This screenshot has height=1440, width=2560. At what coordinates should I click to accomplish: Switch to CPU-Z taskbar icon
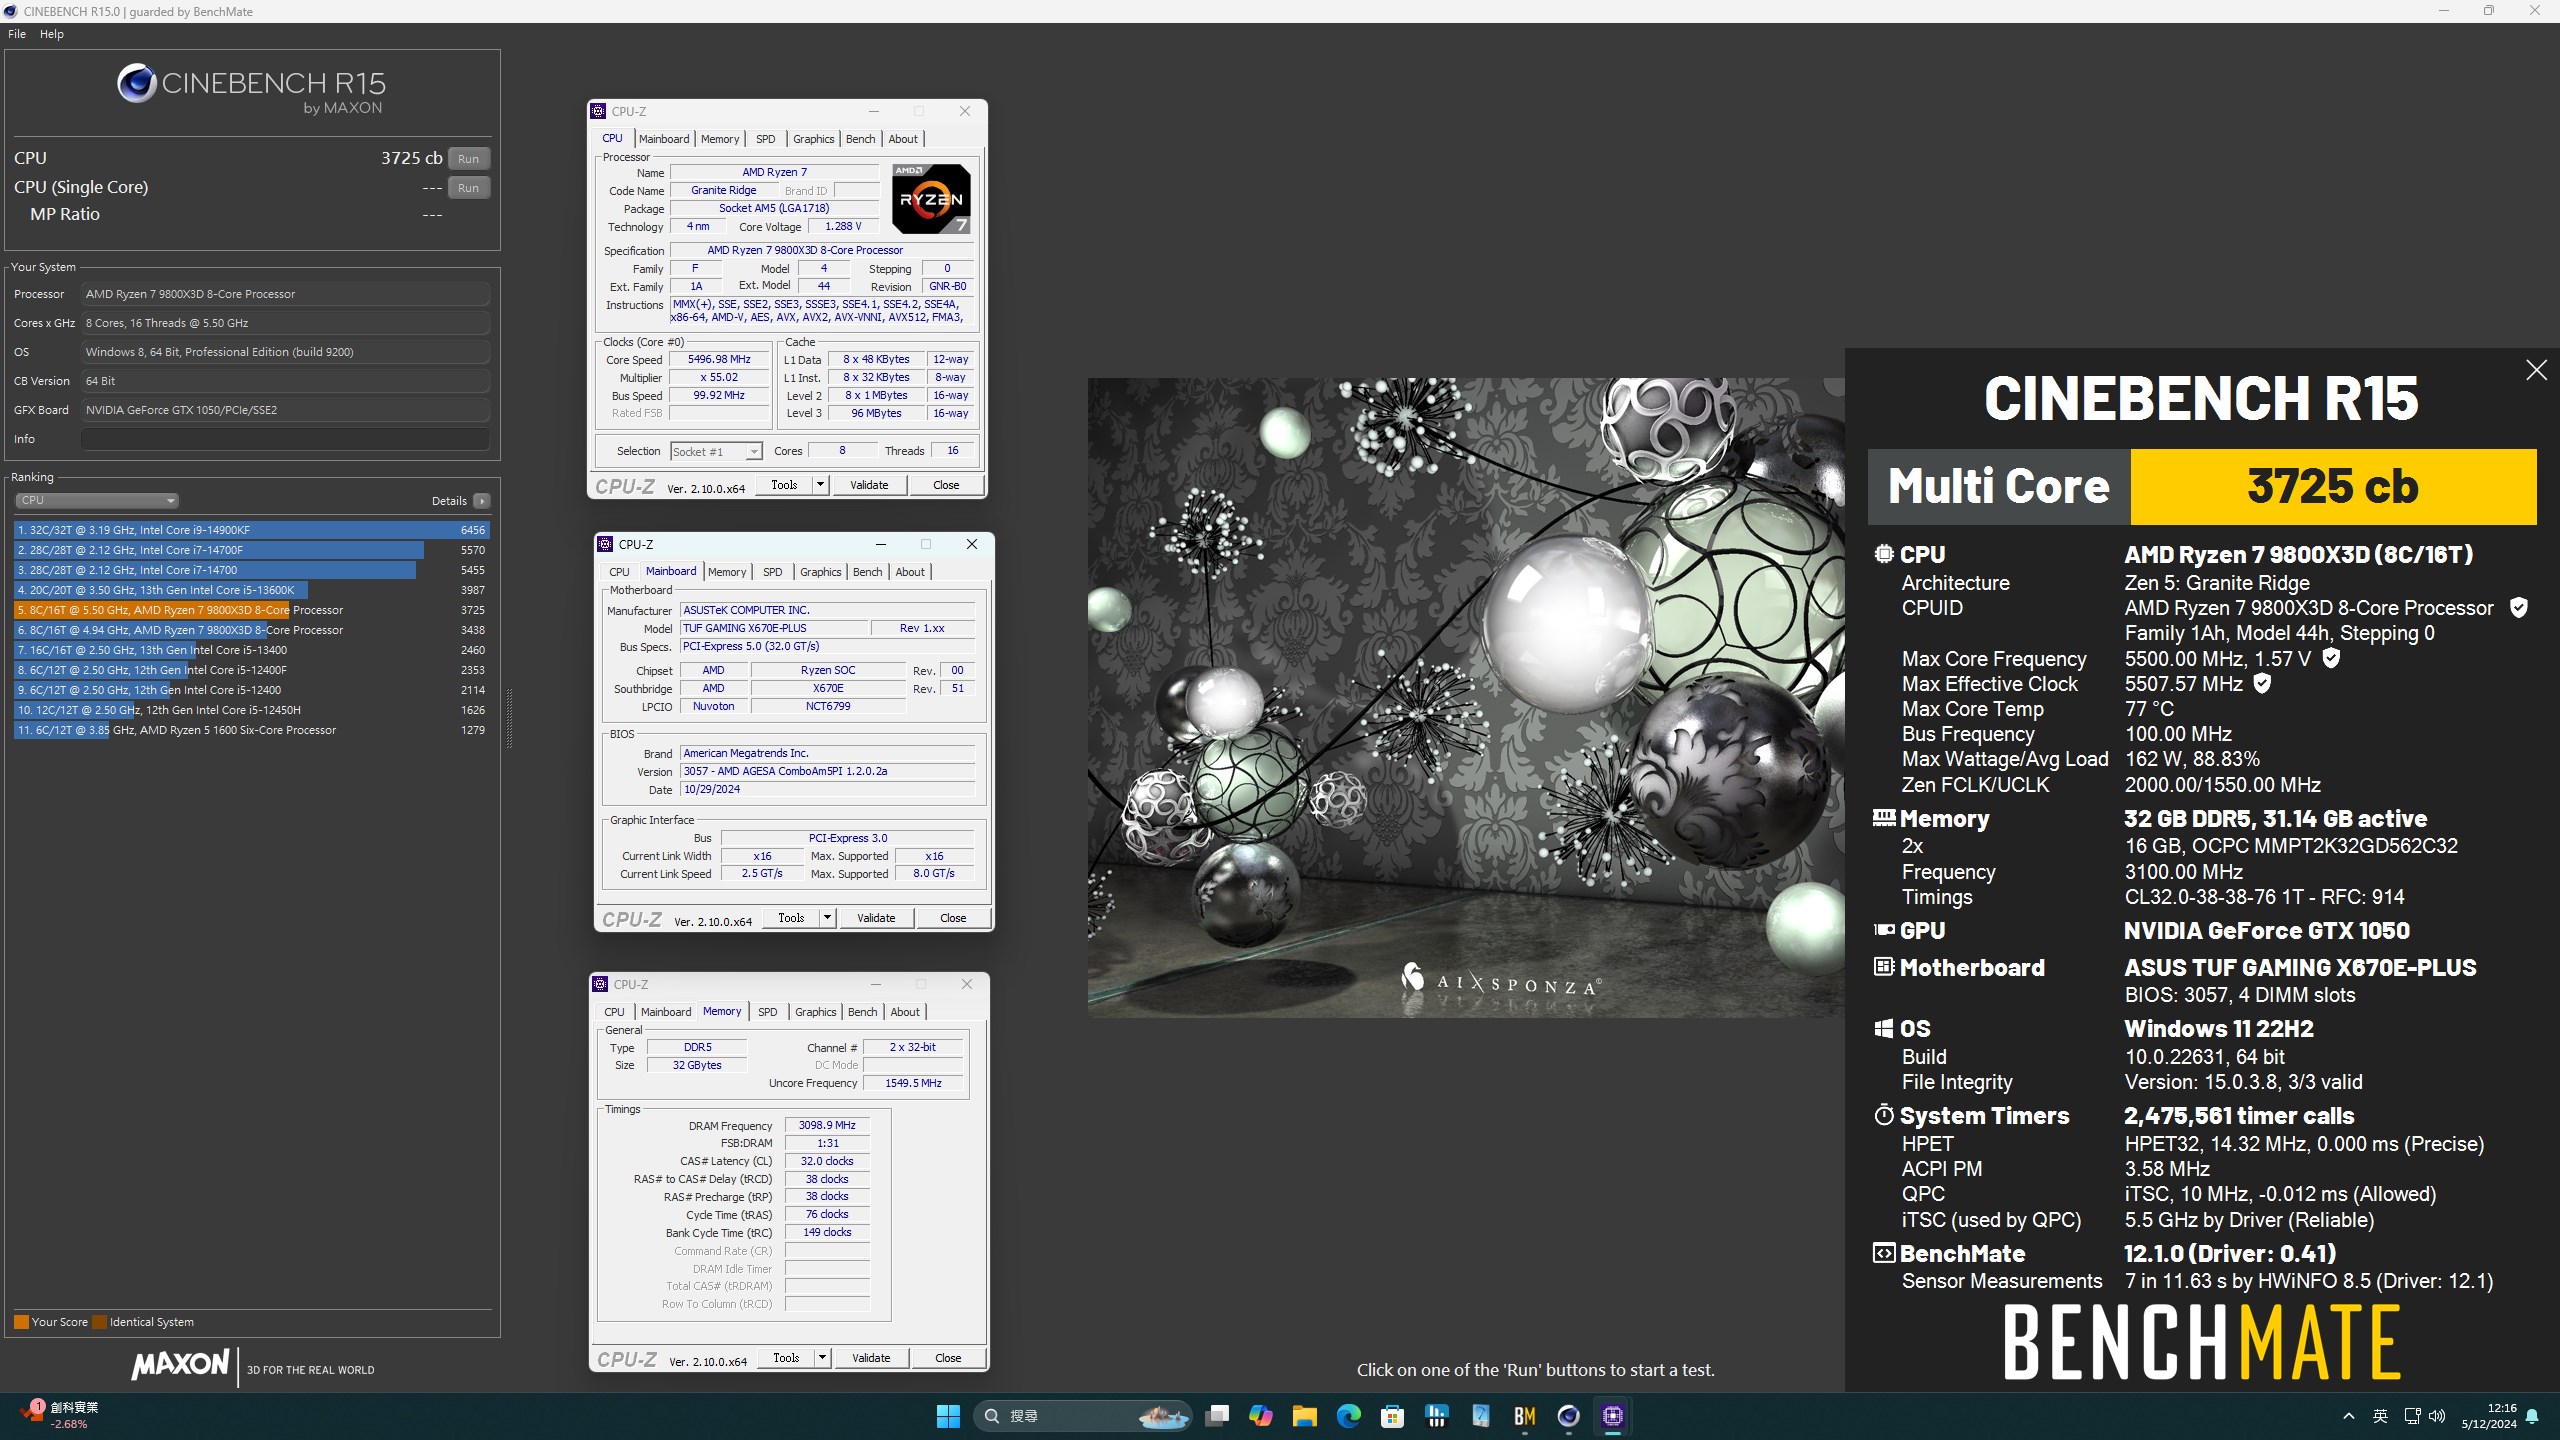[x=1612, y=1416]
